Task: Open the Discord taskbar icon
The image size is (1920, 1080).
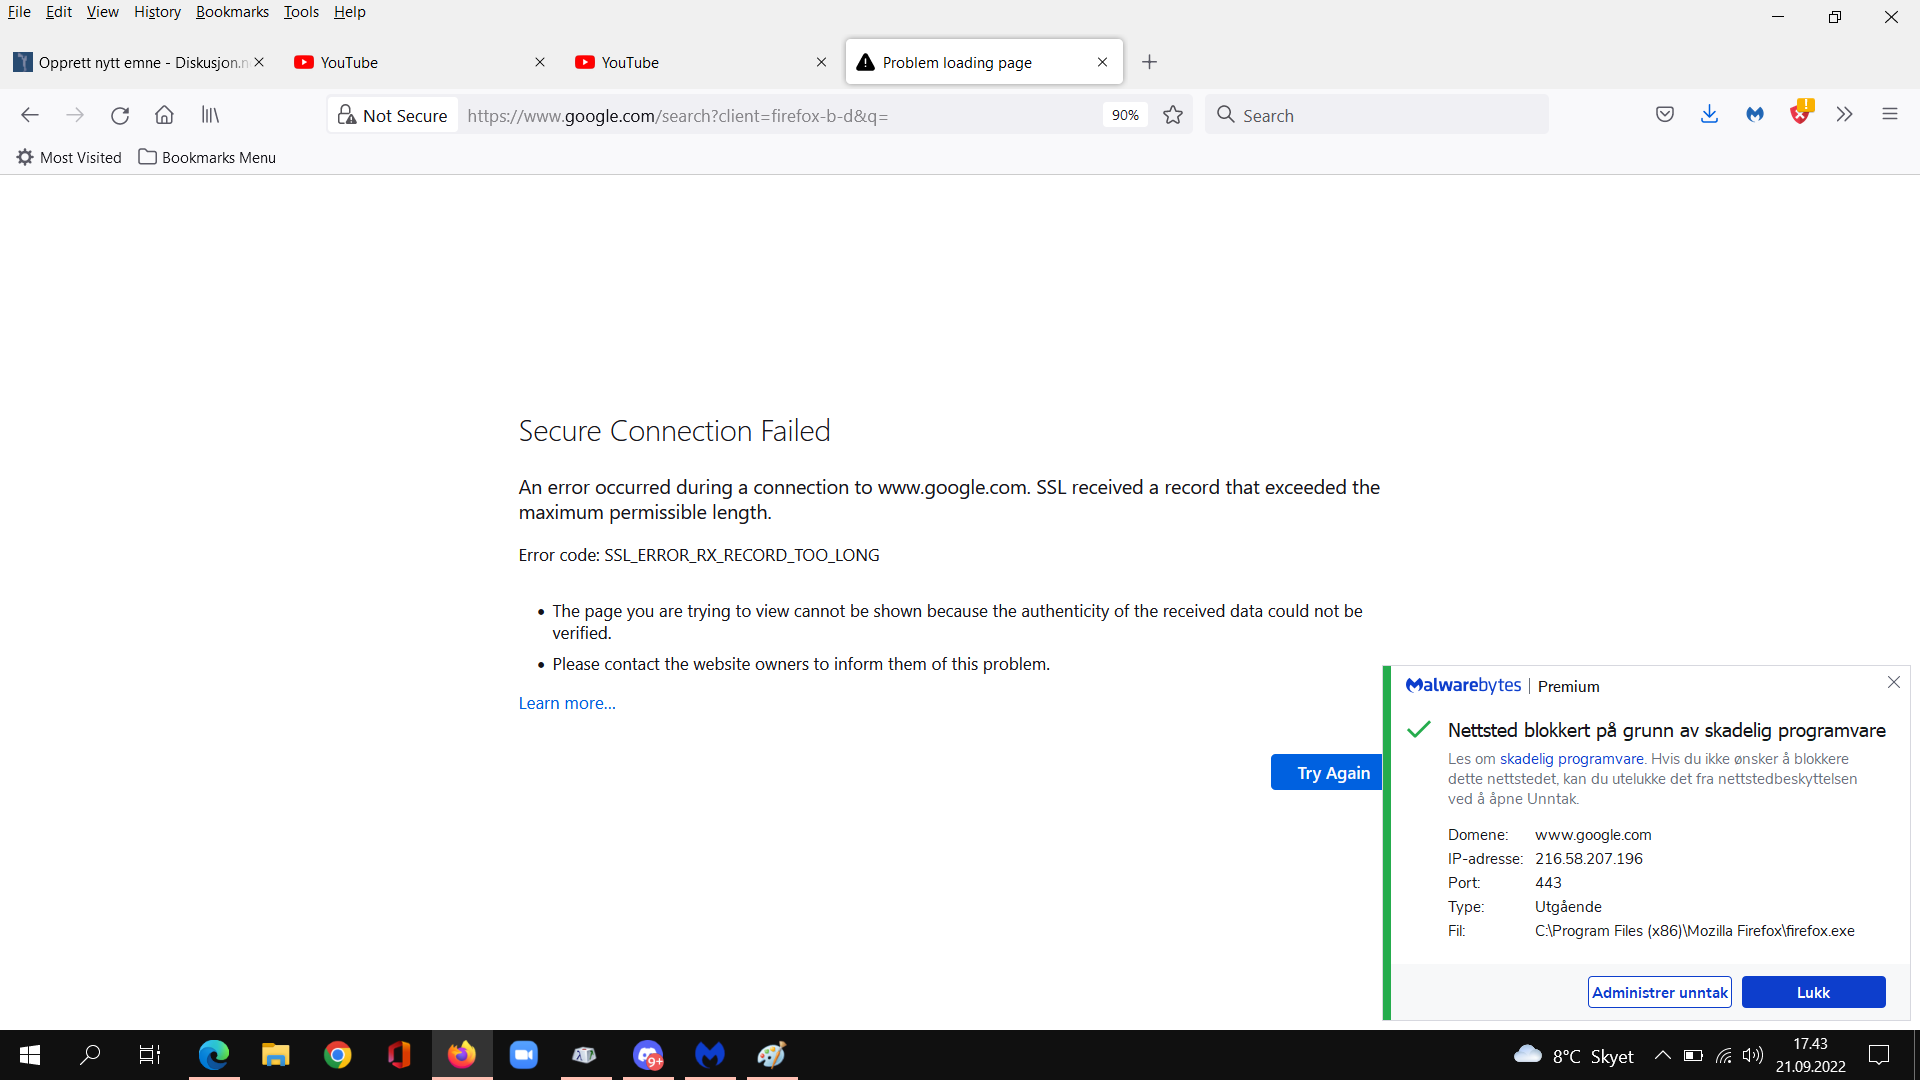Action: click(x=648, y=1055)
